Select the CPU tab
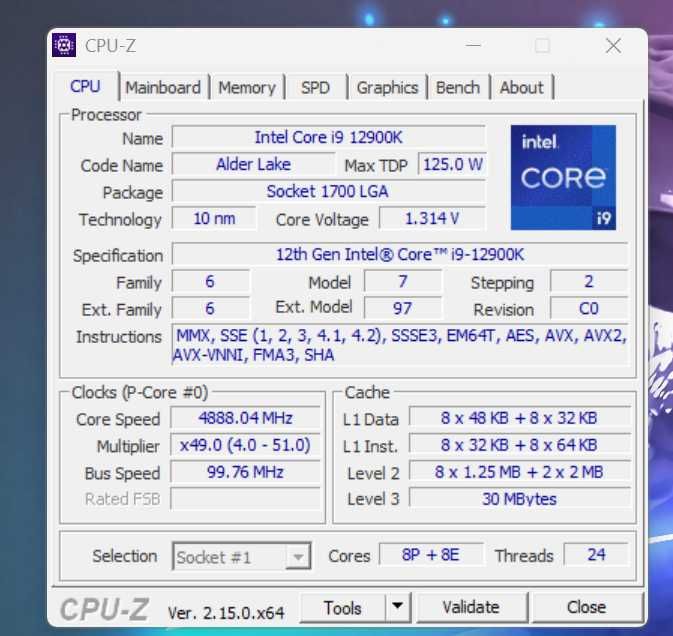 coord(85,86)
